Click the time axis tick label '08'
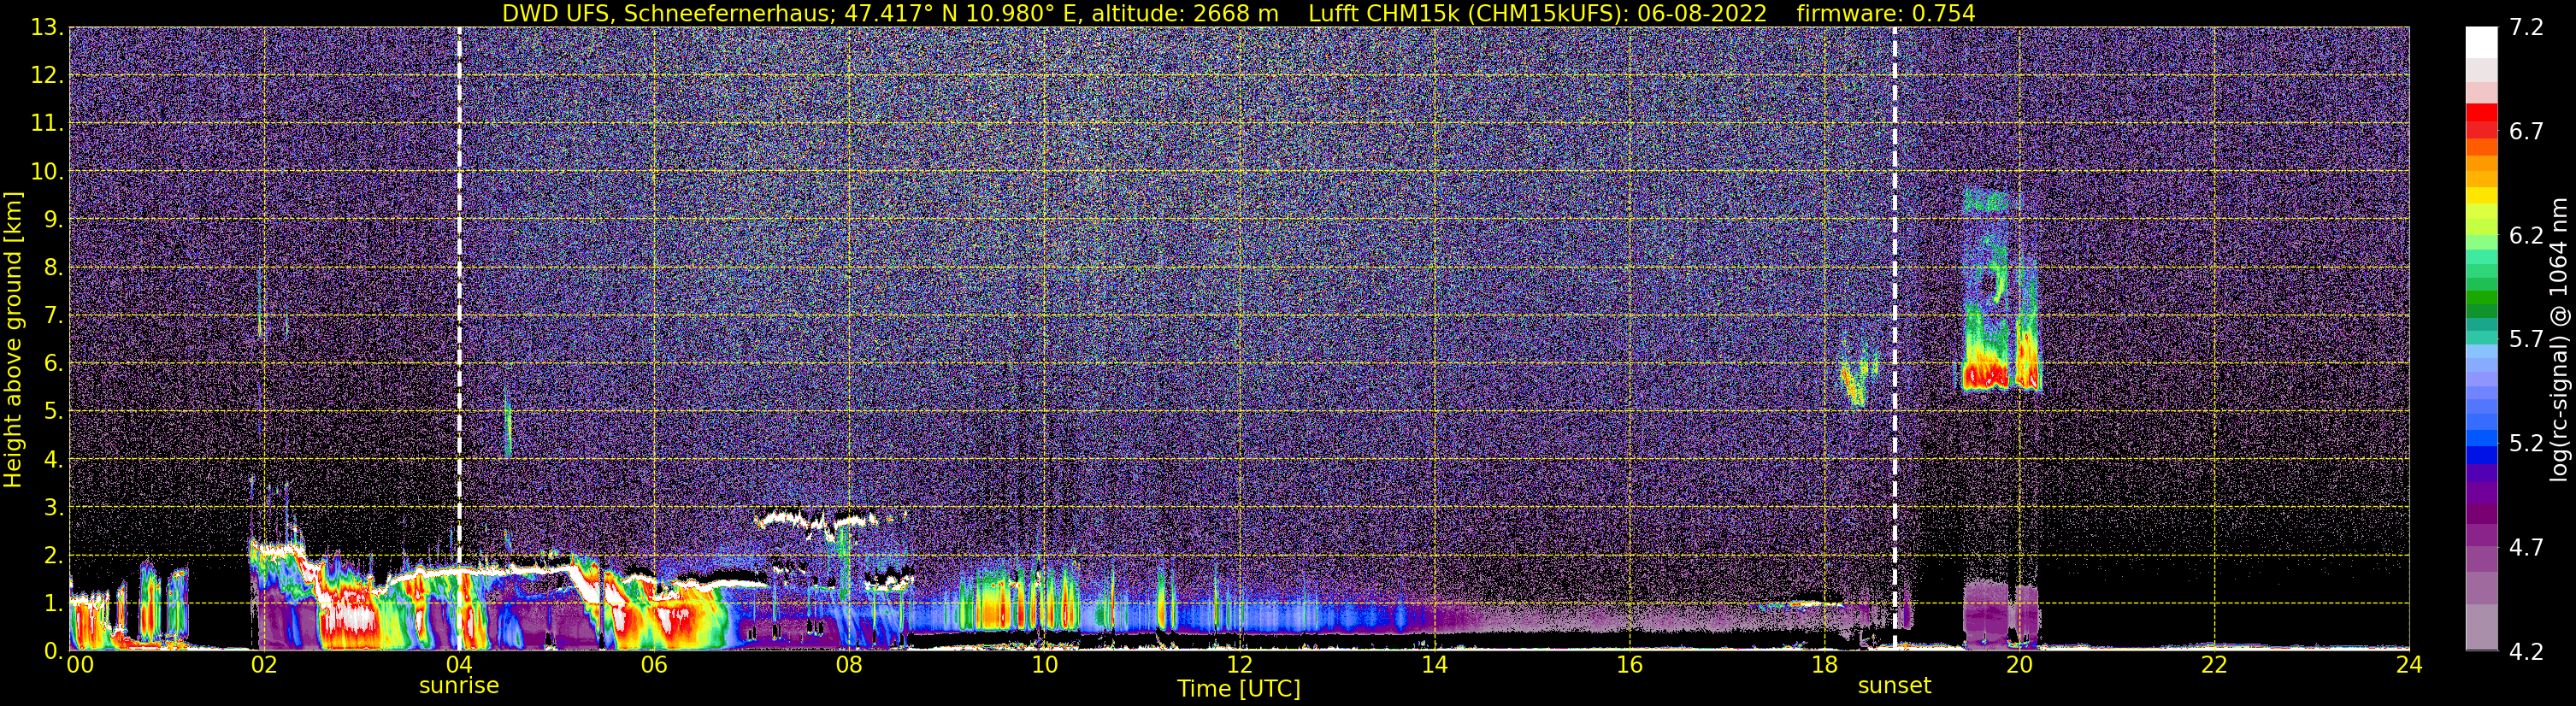The image size is (2576, 706). [849, 665]
